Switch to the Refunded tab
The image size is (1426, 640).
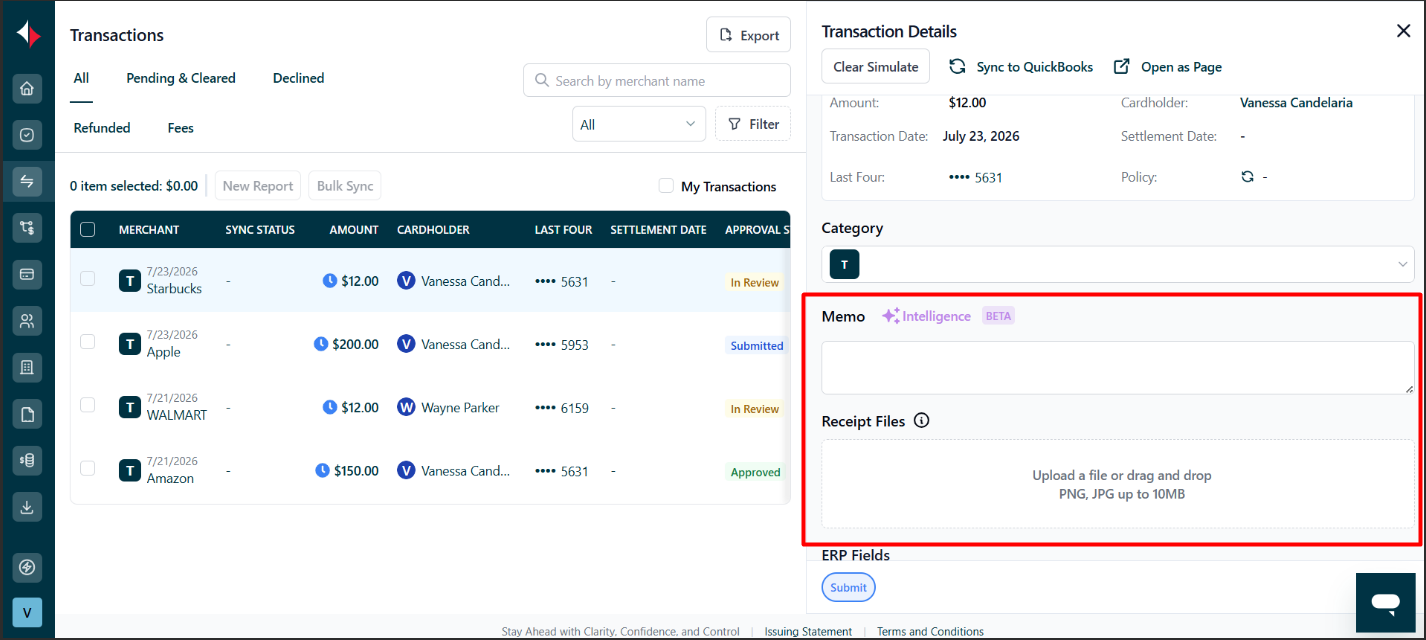(x=102, y=128)
